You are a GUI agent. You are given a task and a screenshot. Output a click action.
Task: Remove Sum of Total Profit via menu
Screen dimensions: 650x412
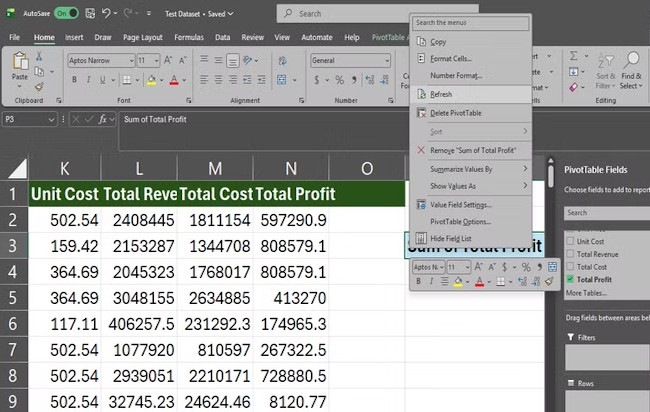point(473,150)
